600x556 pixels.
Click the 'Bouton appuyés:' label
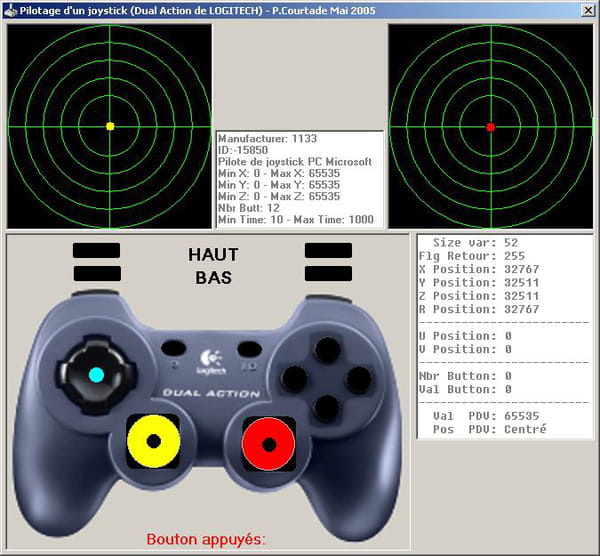coord(206,539)
